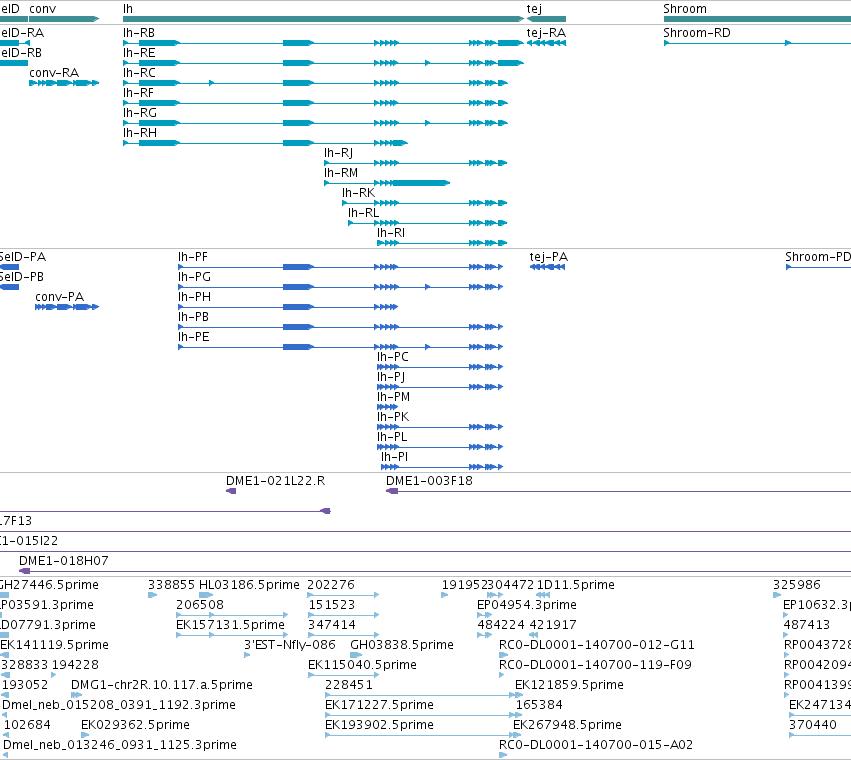
Task: Click the GH03838.5prime EST label
Action: (x=402, y=645)
